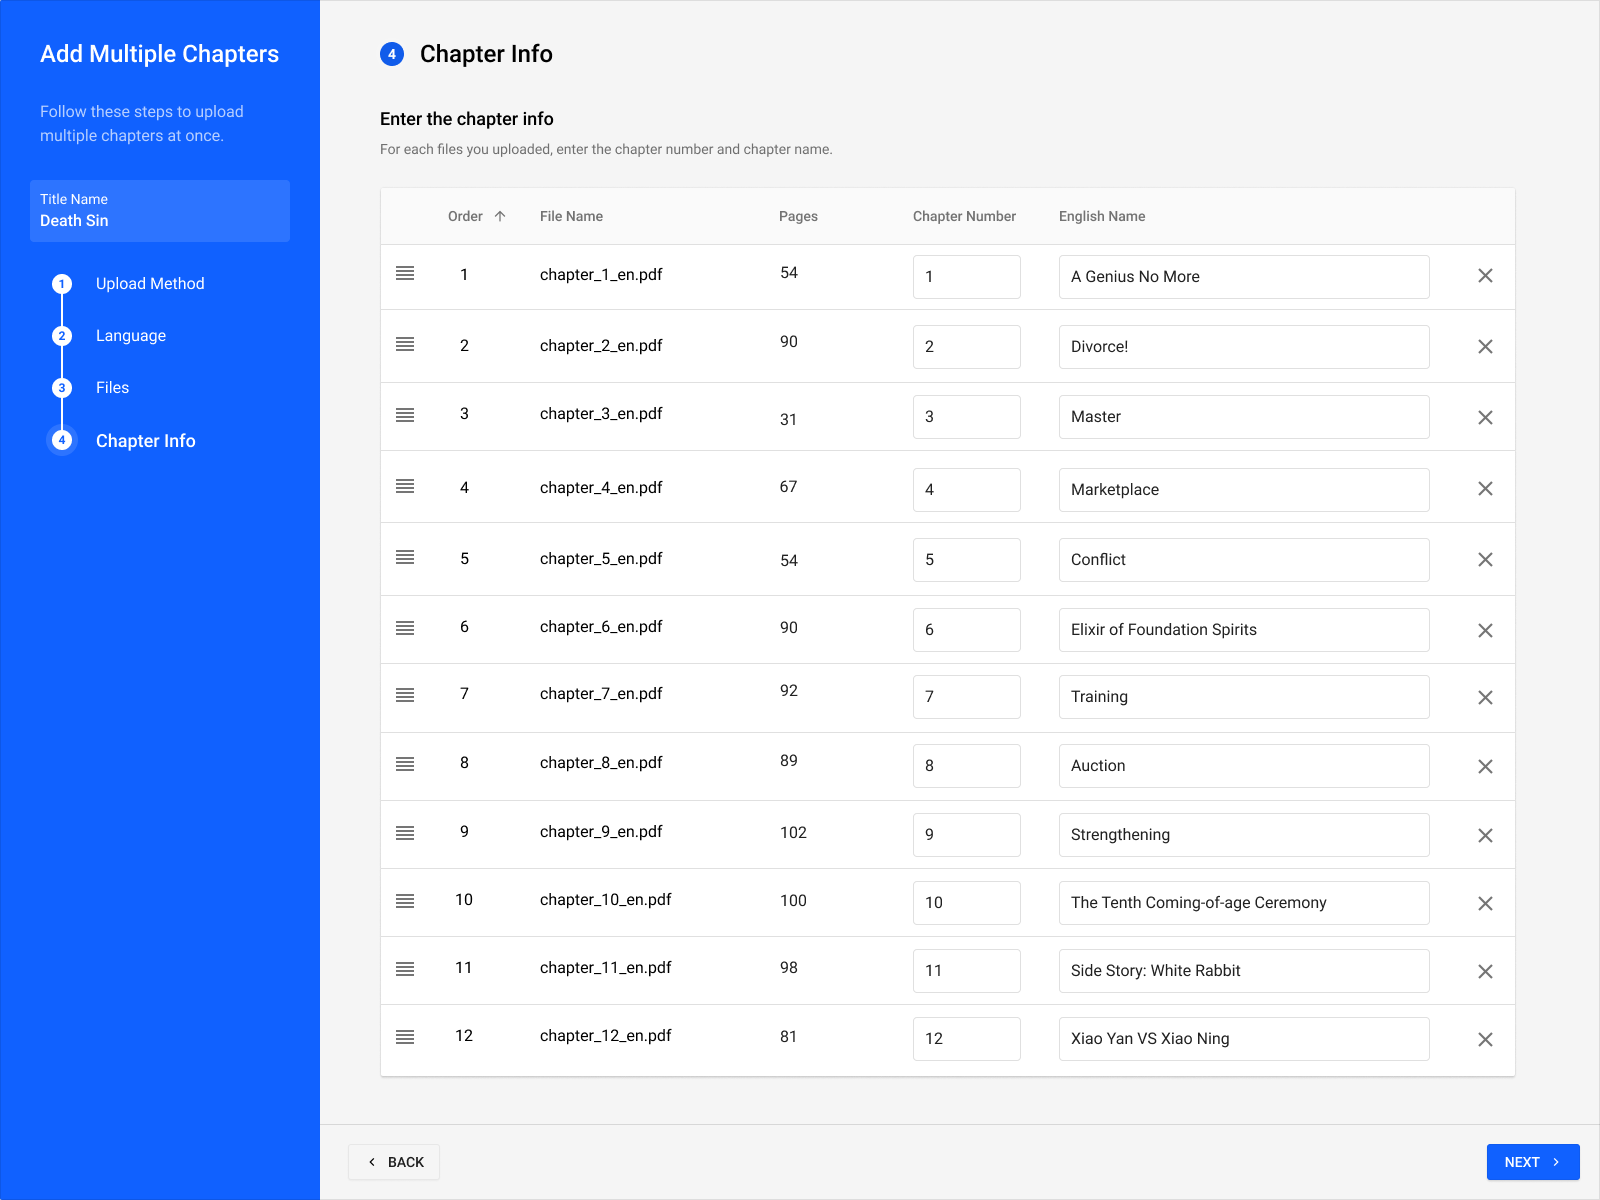Delete the Xiao Yan VS Xiao Ning row

coord(1485,1040)
